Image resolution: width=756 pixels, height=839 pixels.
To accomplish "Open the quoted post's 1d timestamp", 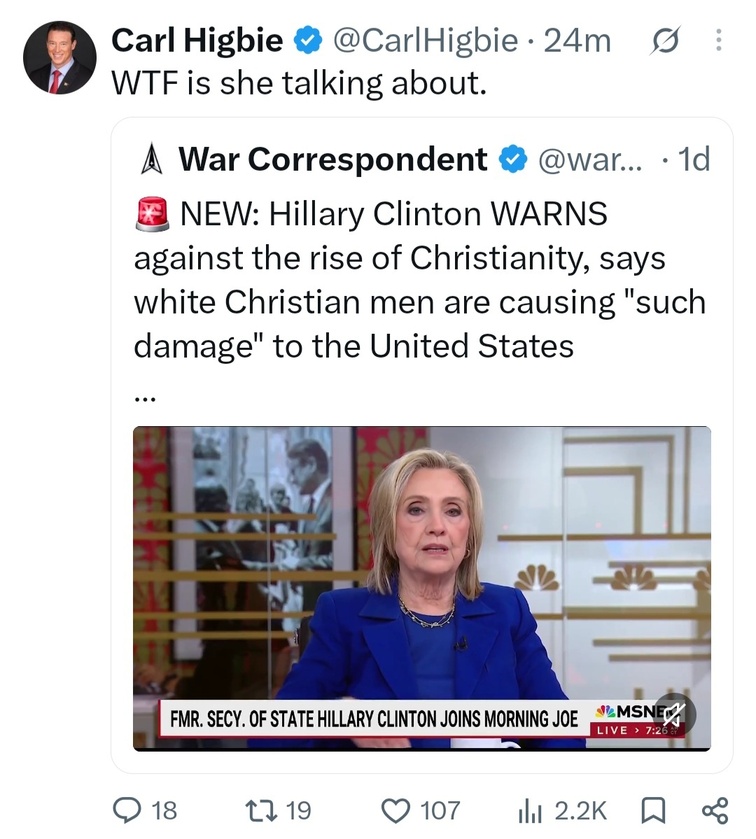I will click(693, 159).
